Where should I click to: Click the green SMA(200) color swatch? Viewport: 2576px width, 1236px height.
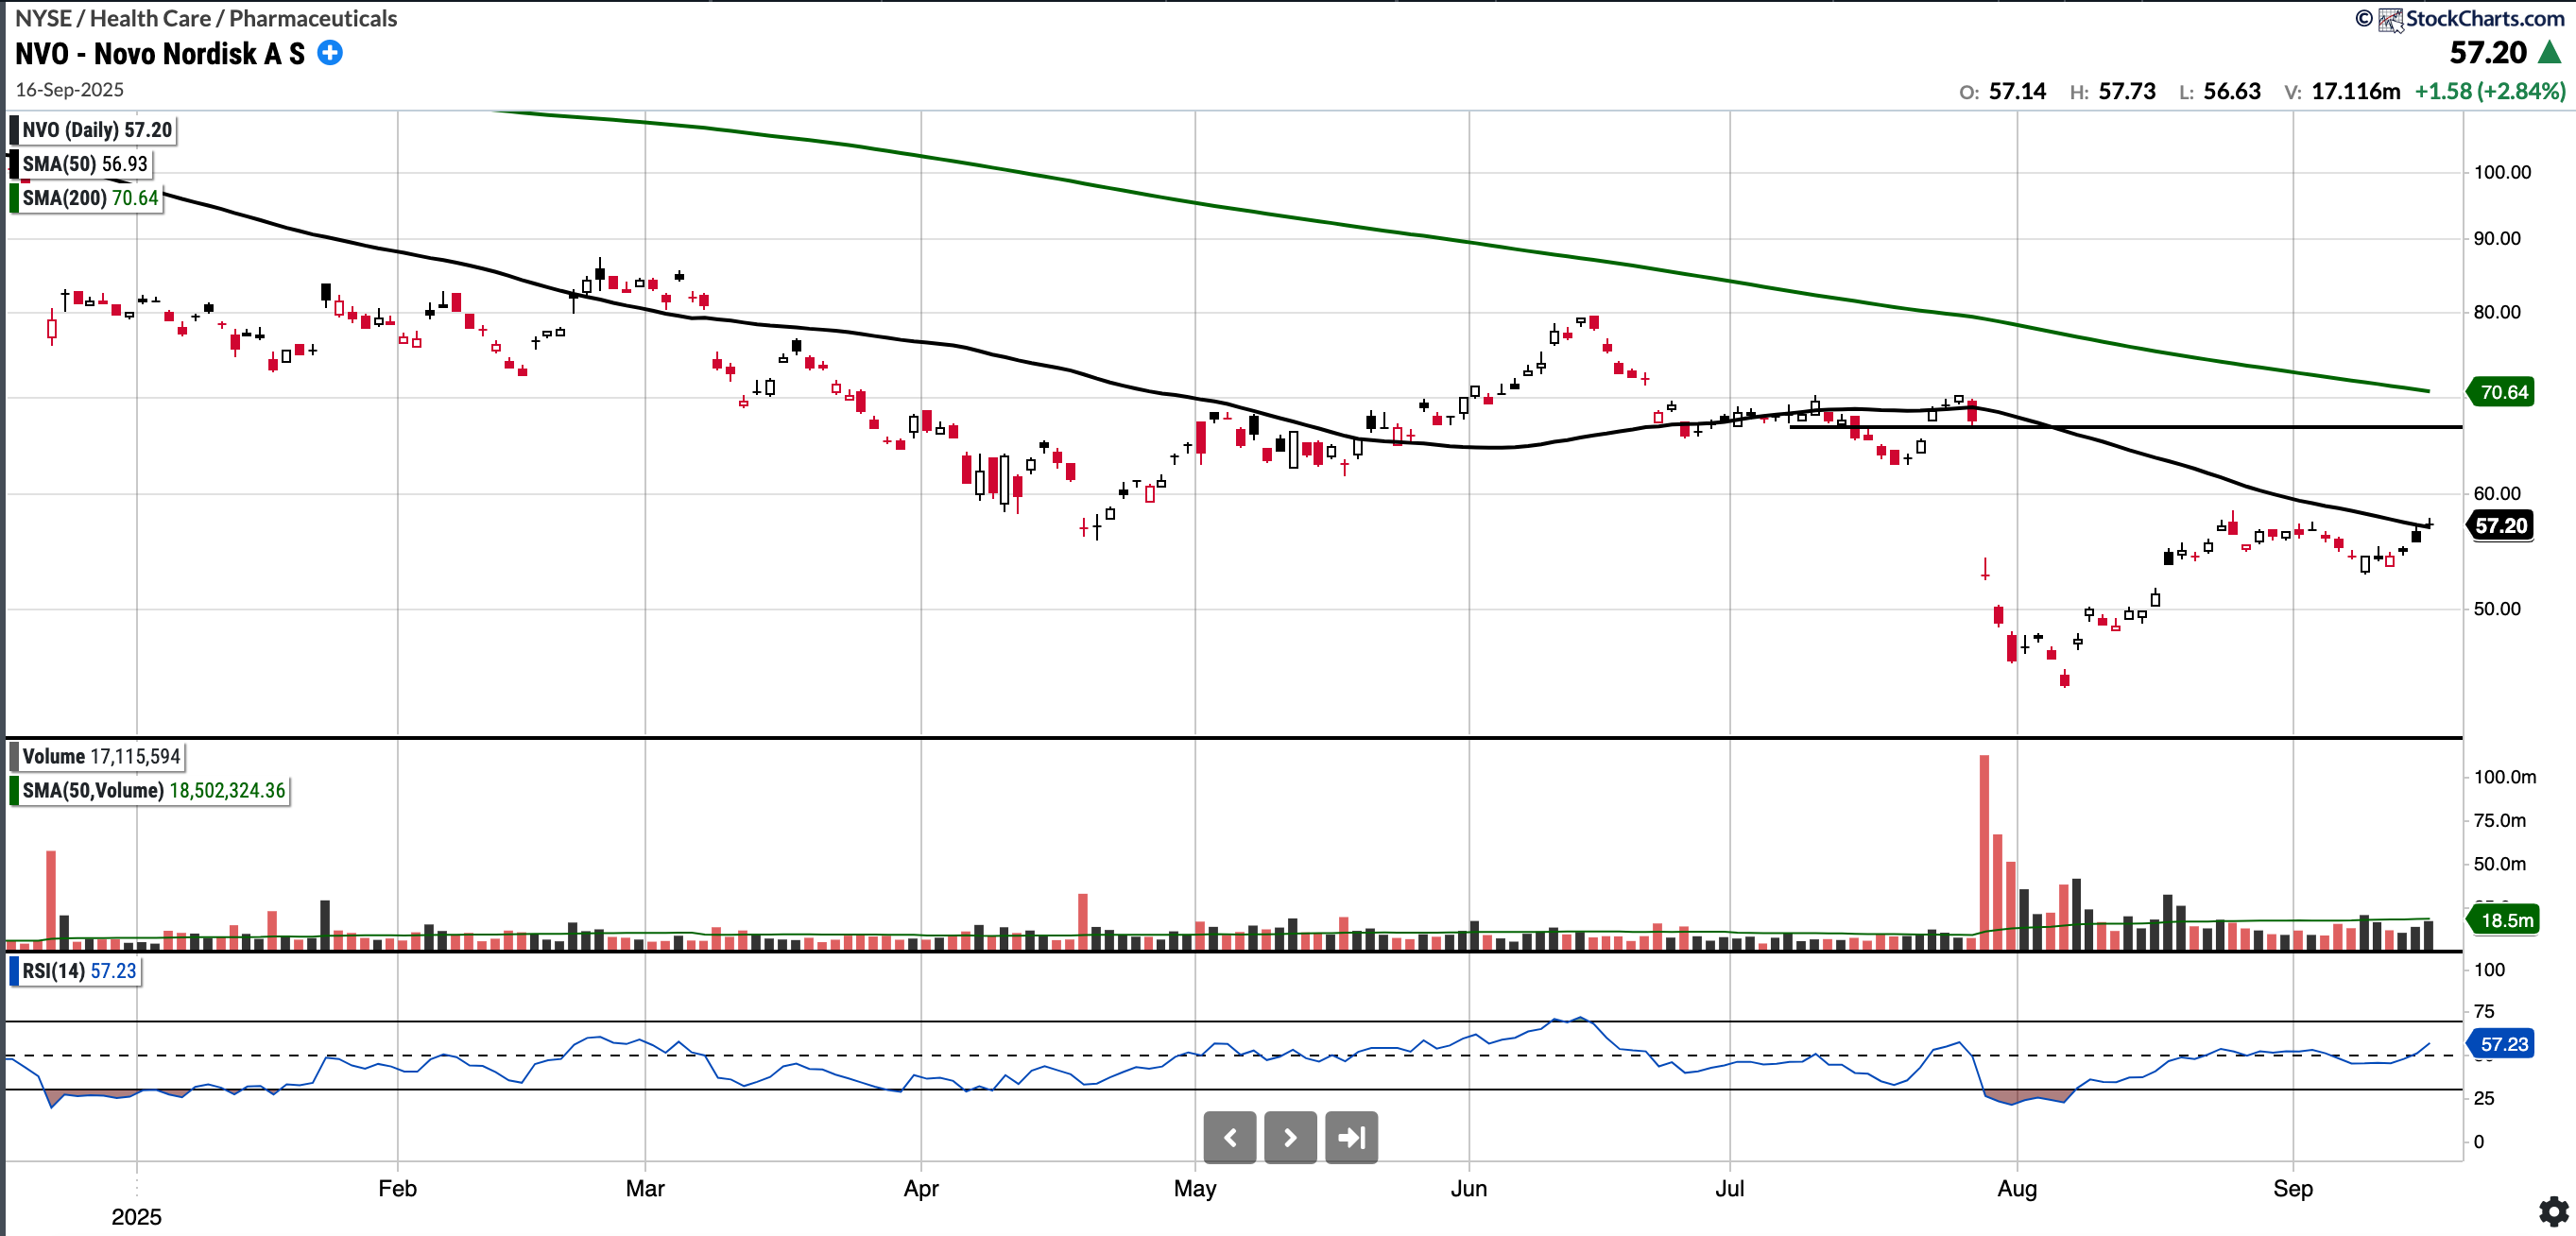[x=14, y=198]
